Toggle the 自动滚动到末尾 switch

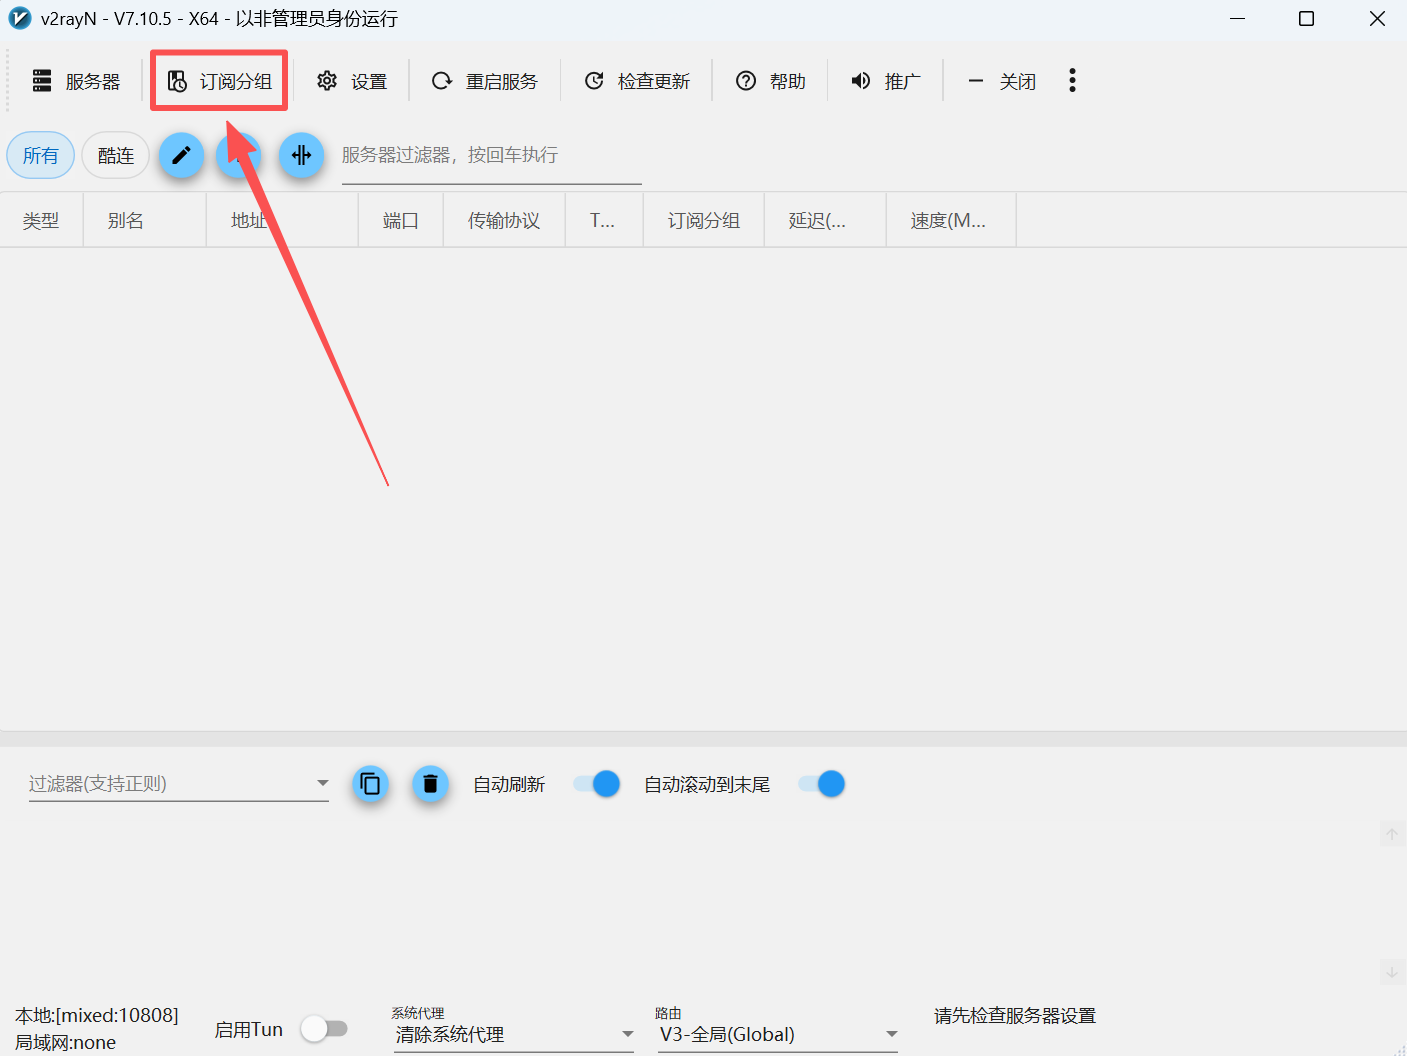[822, 784]
